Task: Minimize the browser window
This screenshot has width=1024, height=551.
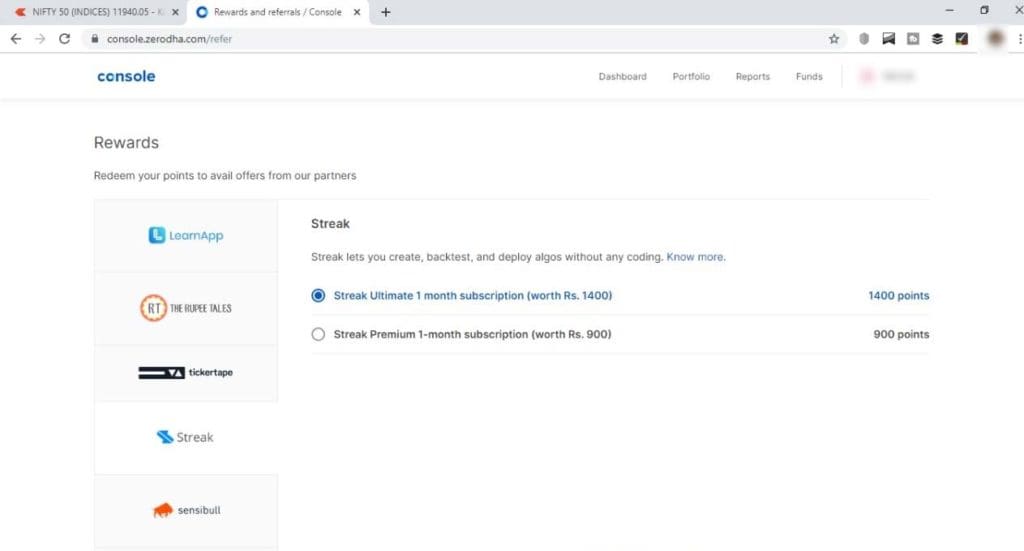Action: point(950,10)
